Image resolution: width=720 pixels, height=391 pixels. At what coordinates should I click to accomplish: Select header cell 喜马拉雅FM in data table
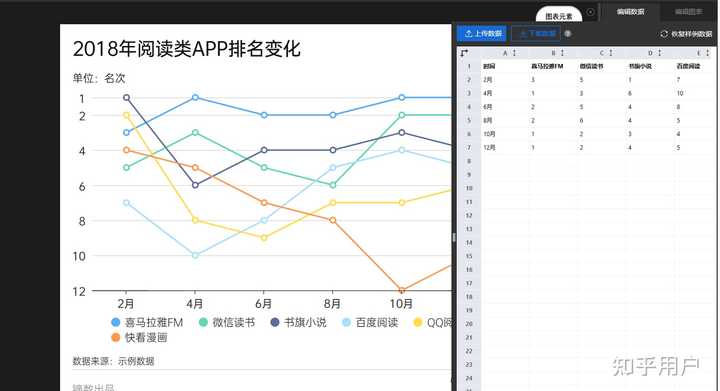pyautogui.click(x=552, y=66)
